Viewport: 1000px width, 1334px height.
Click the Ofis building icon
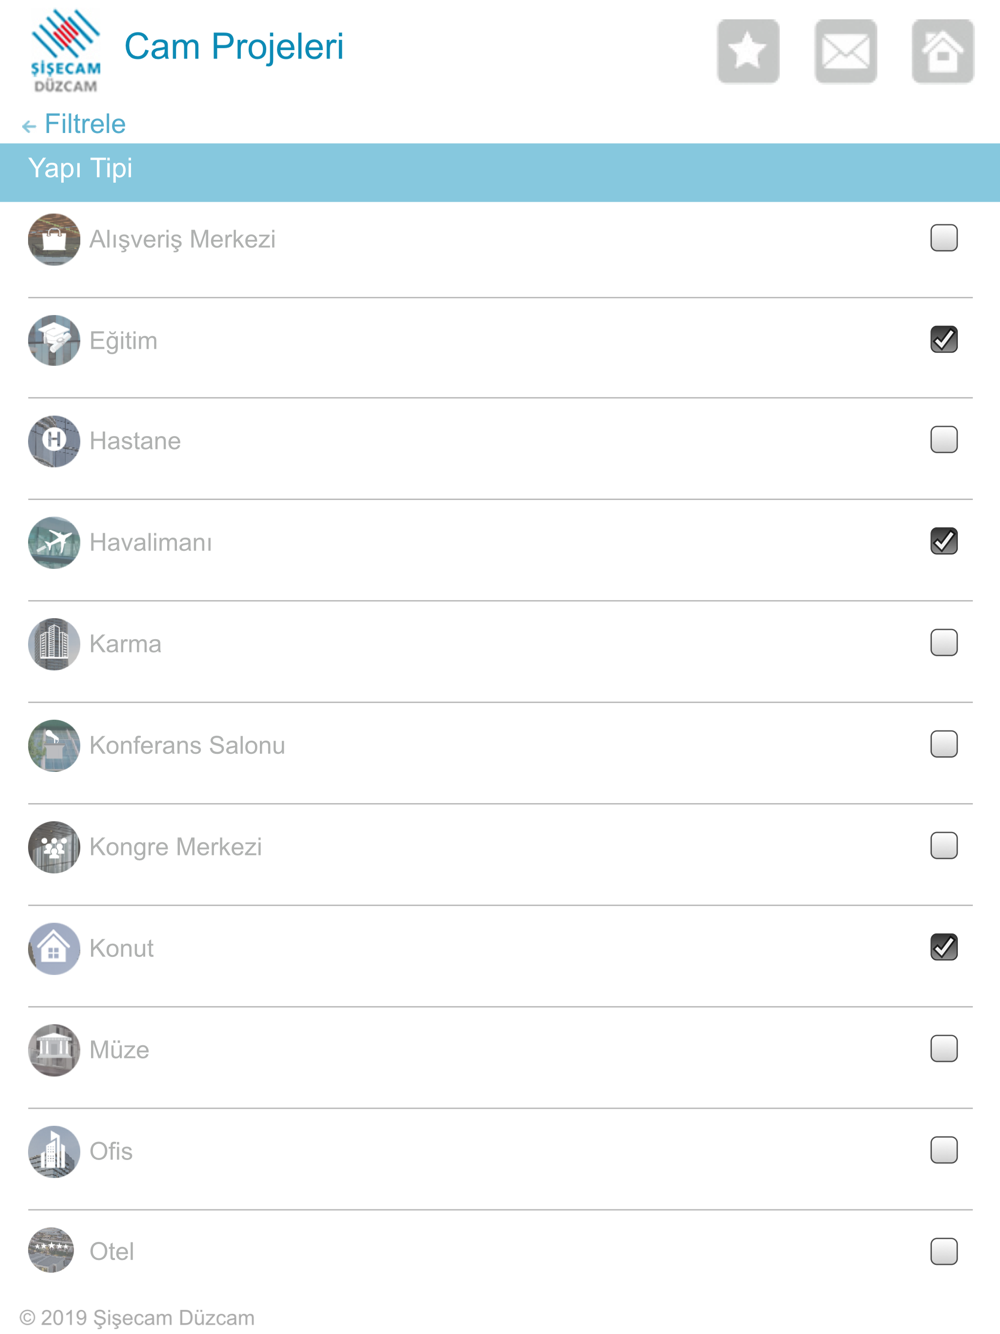[54, 1151]
